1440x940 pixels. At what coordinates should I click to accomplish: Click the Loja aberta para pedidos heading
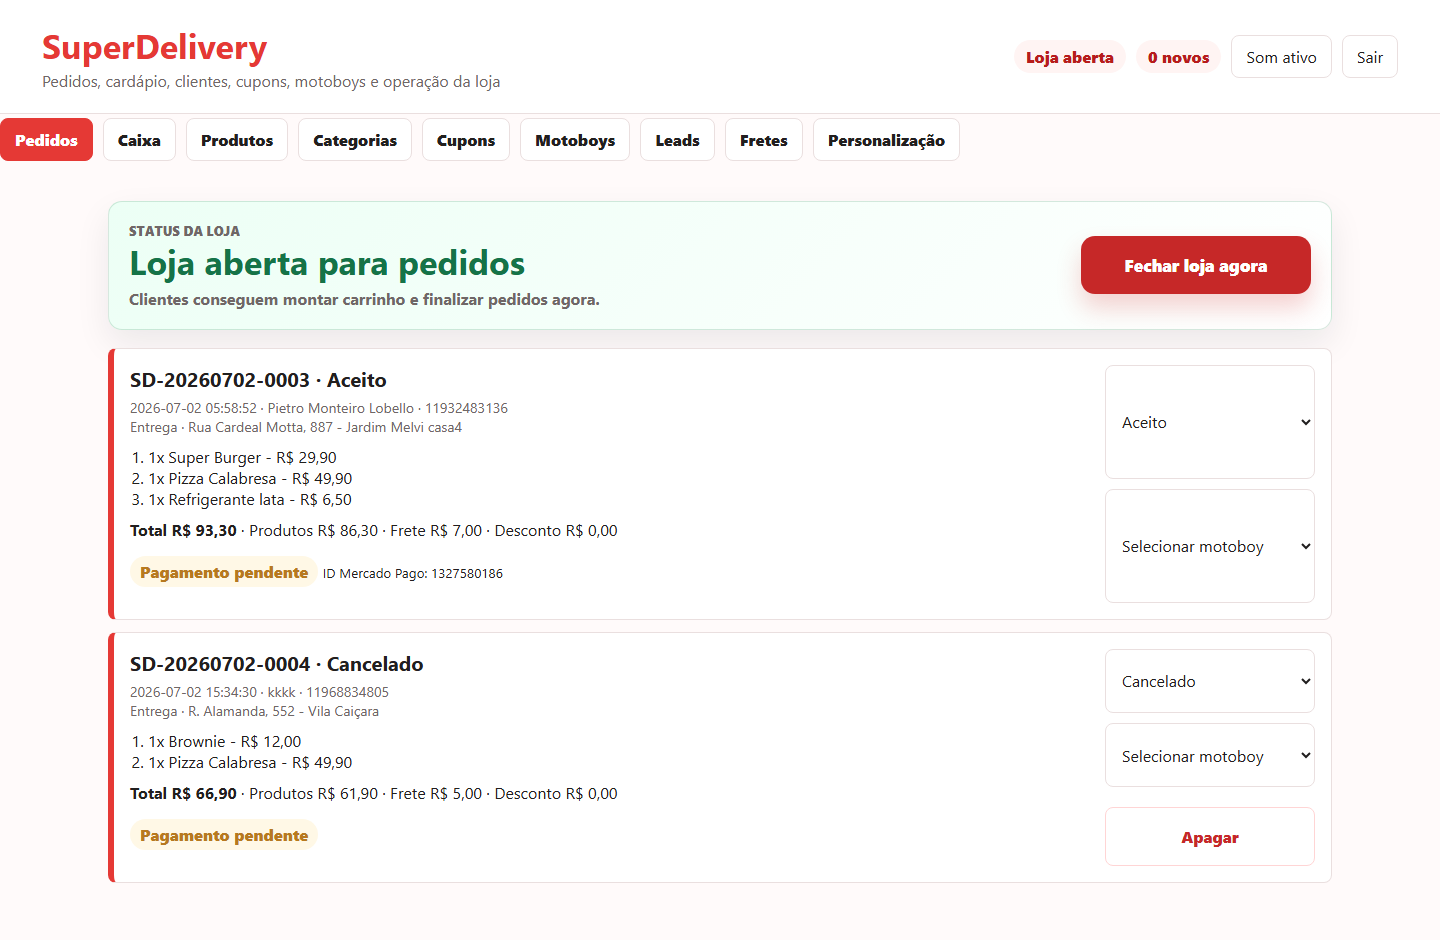click(327, 264)
